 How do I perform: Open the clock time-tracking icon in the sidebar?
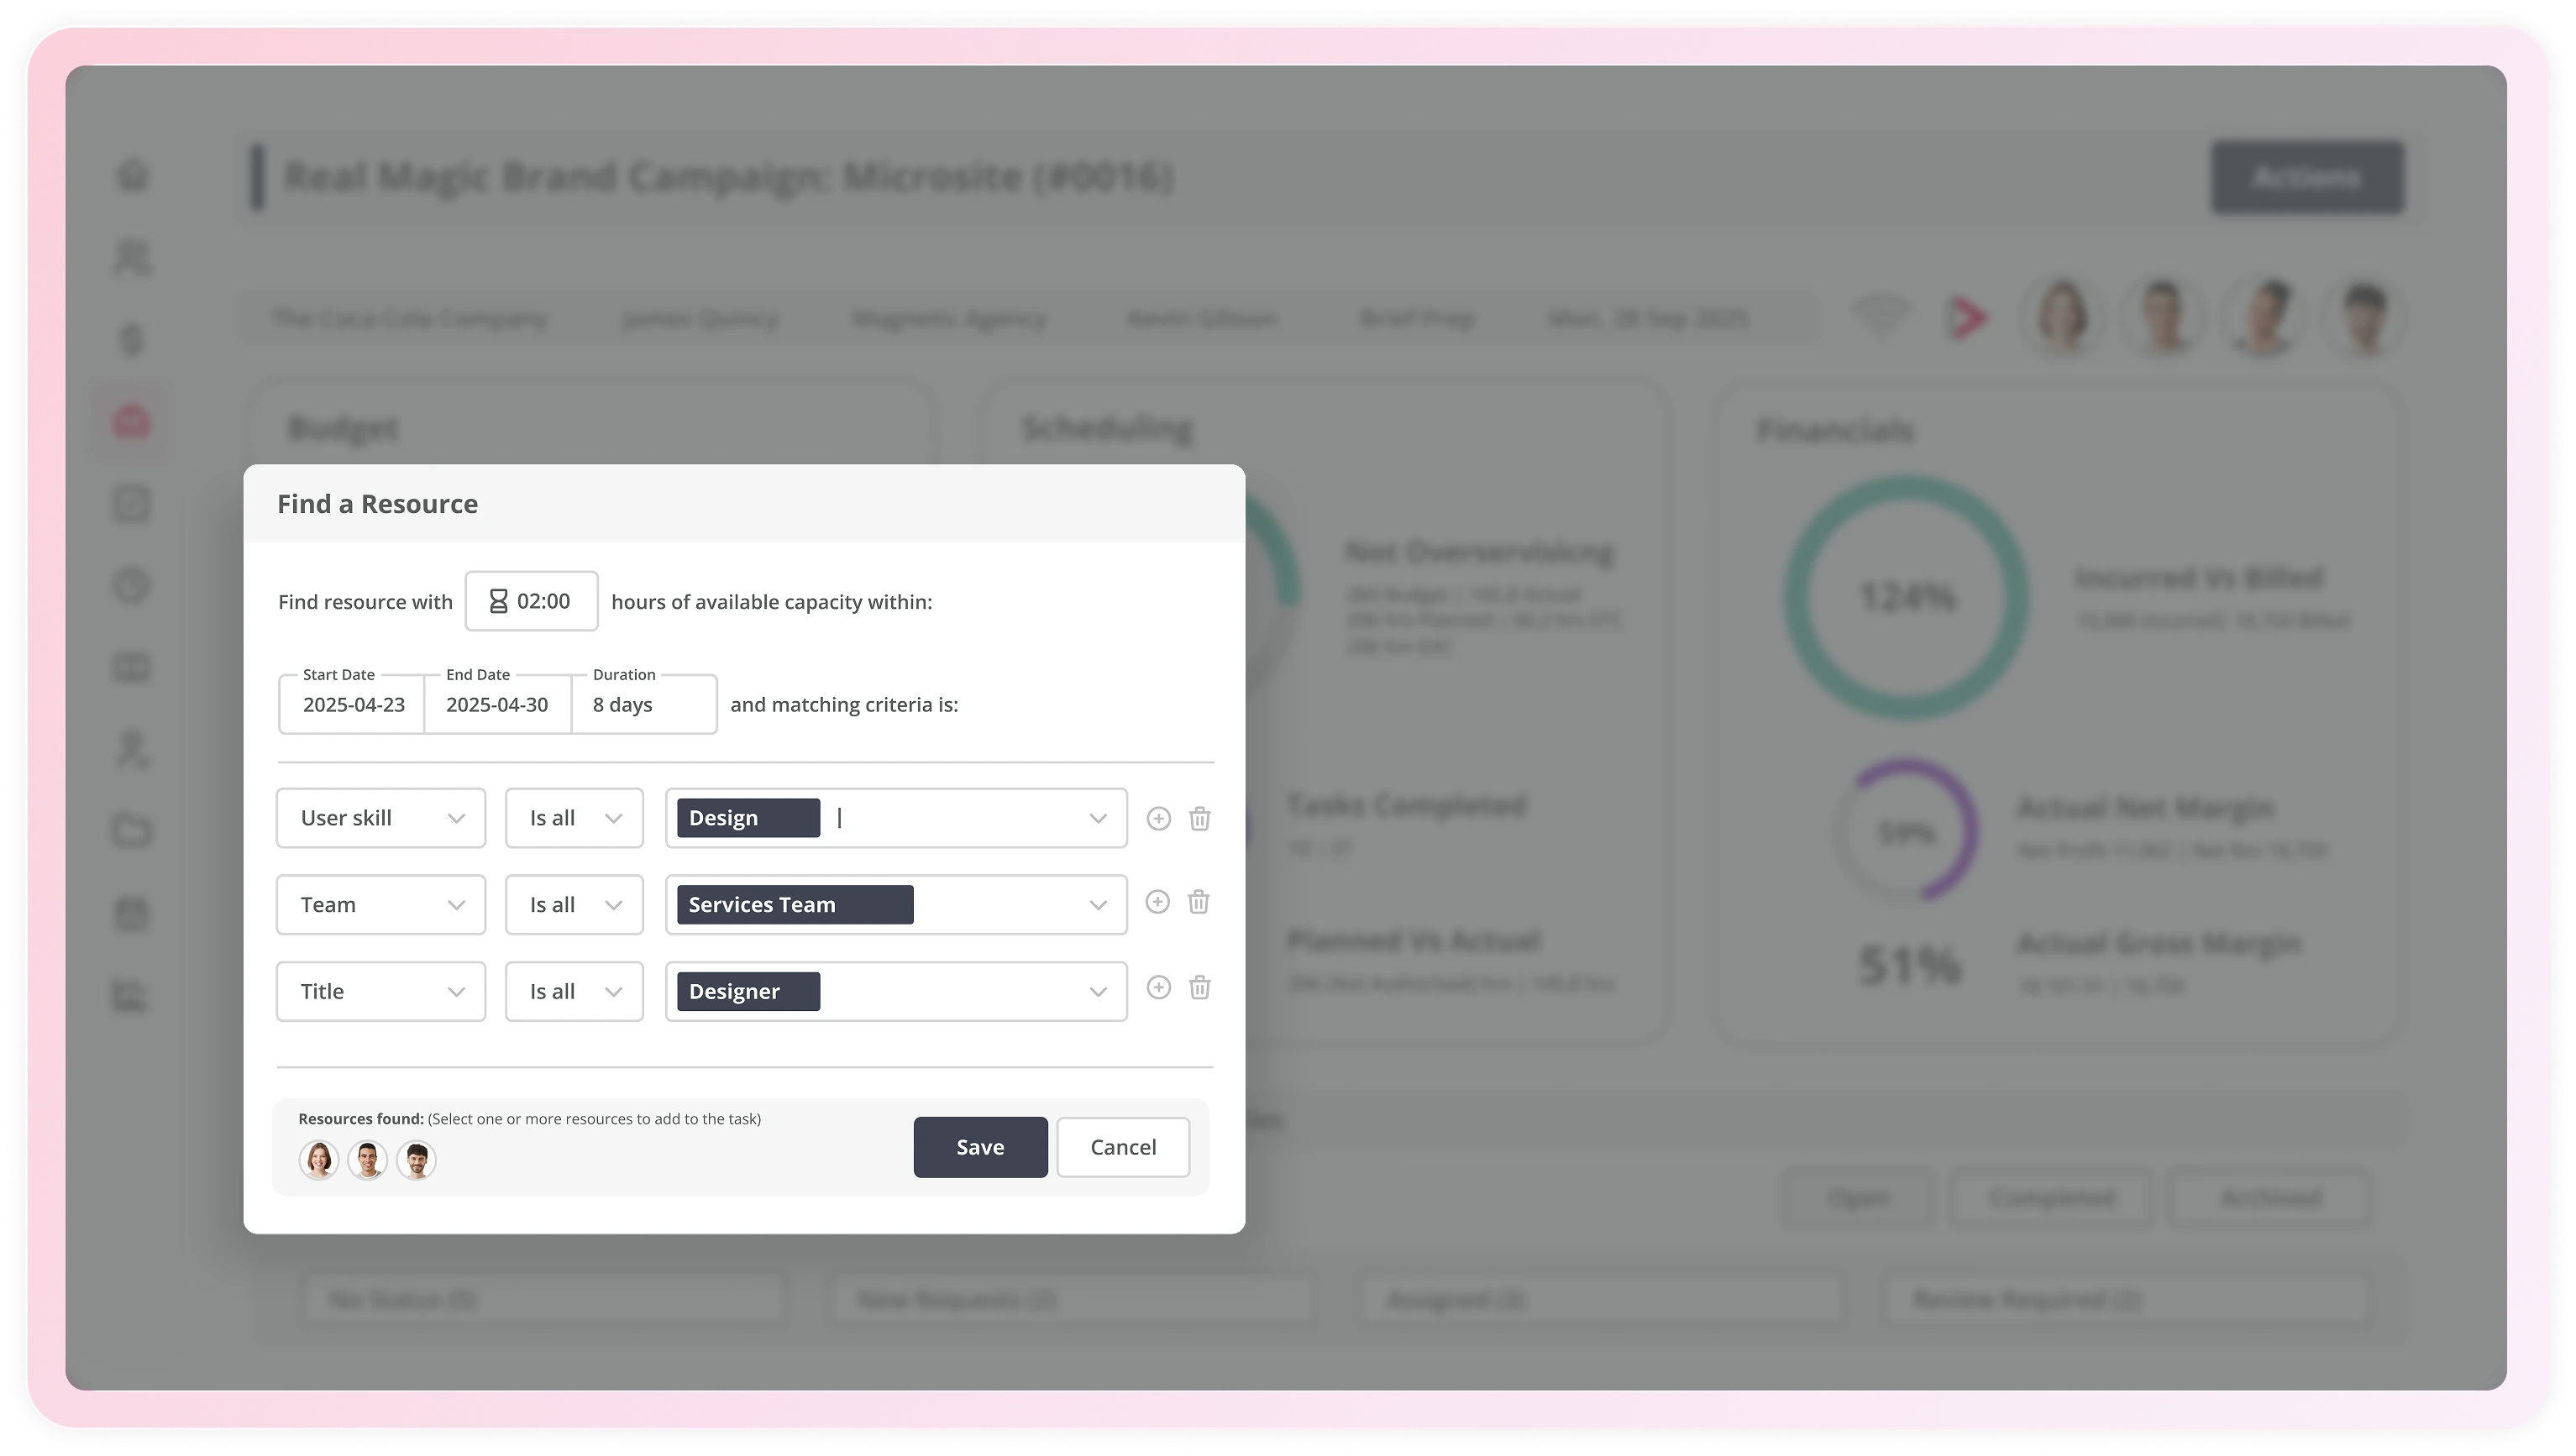131,587
